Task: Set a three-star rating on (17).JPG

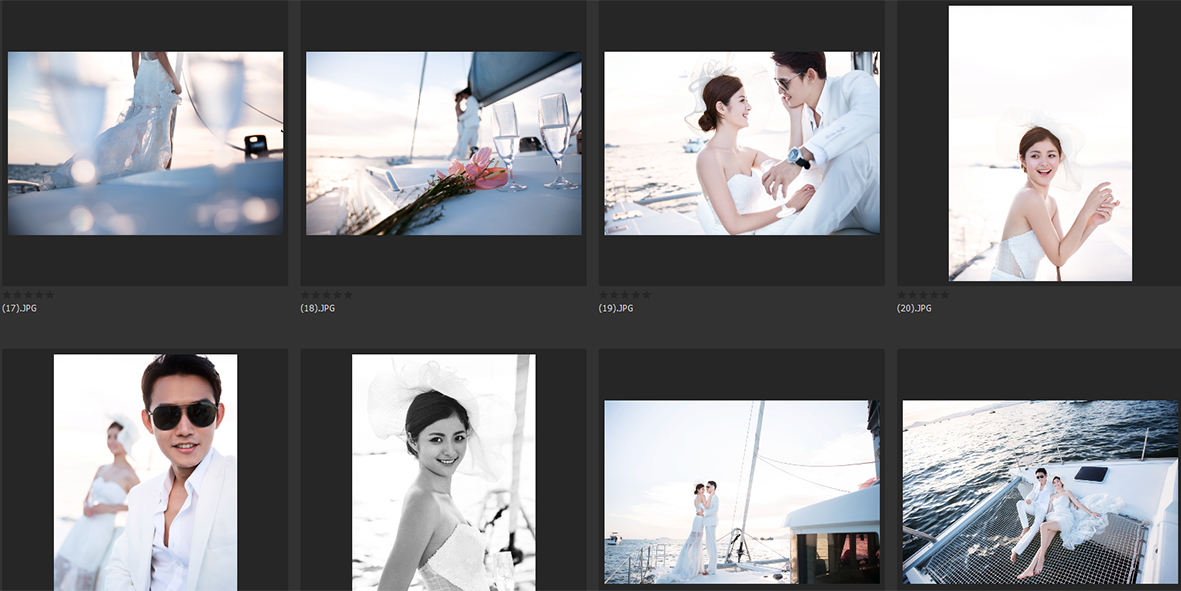Action: 29,295
